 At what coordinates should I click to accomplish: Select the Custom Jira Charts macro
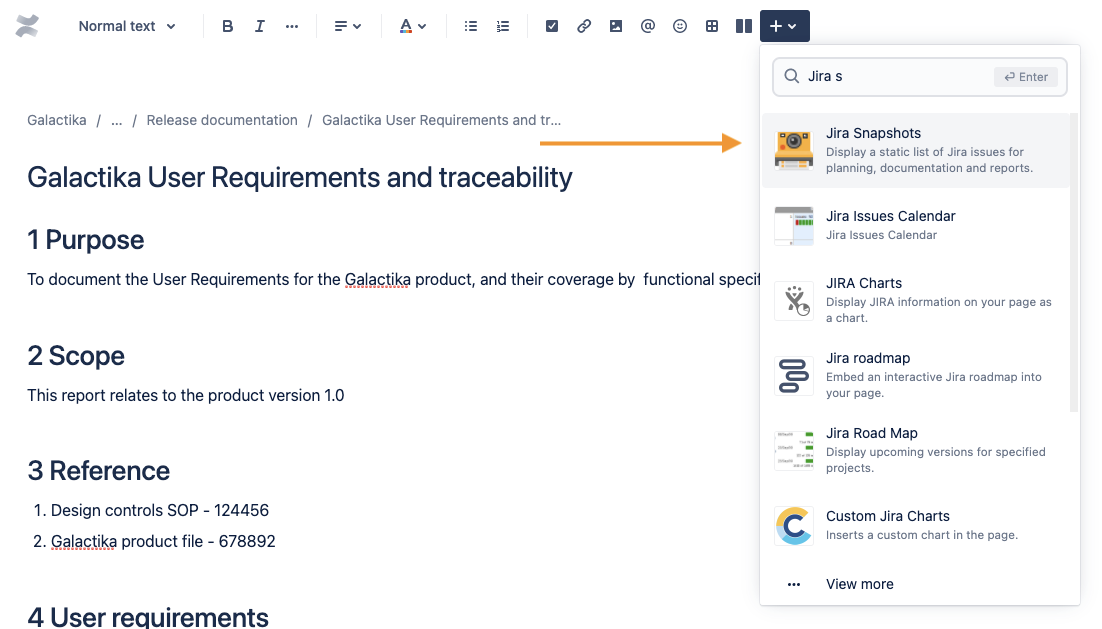915,525
